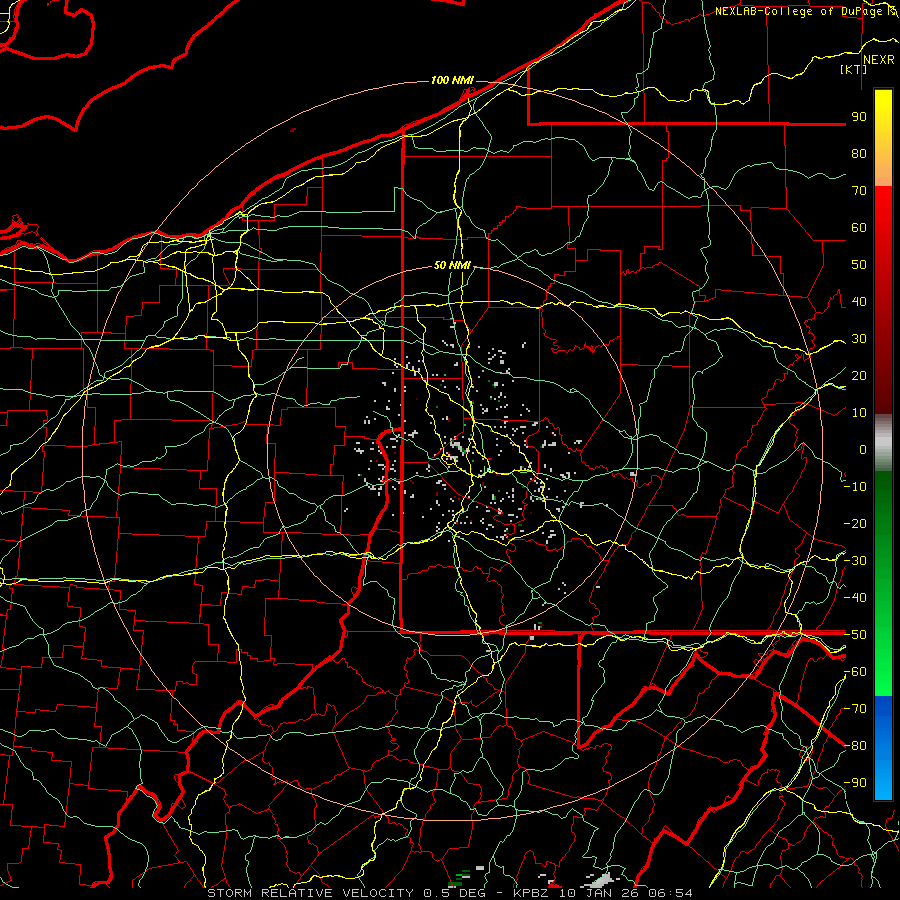Select the 60 value on the velocity scale
Image resolution: width=900 pixels, height=900 pixels.
pyautogui.click(x=859, y=227)
